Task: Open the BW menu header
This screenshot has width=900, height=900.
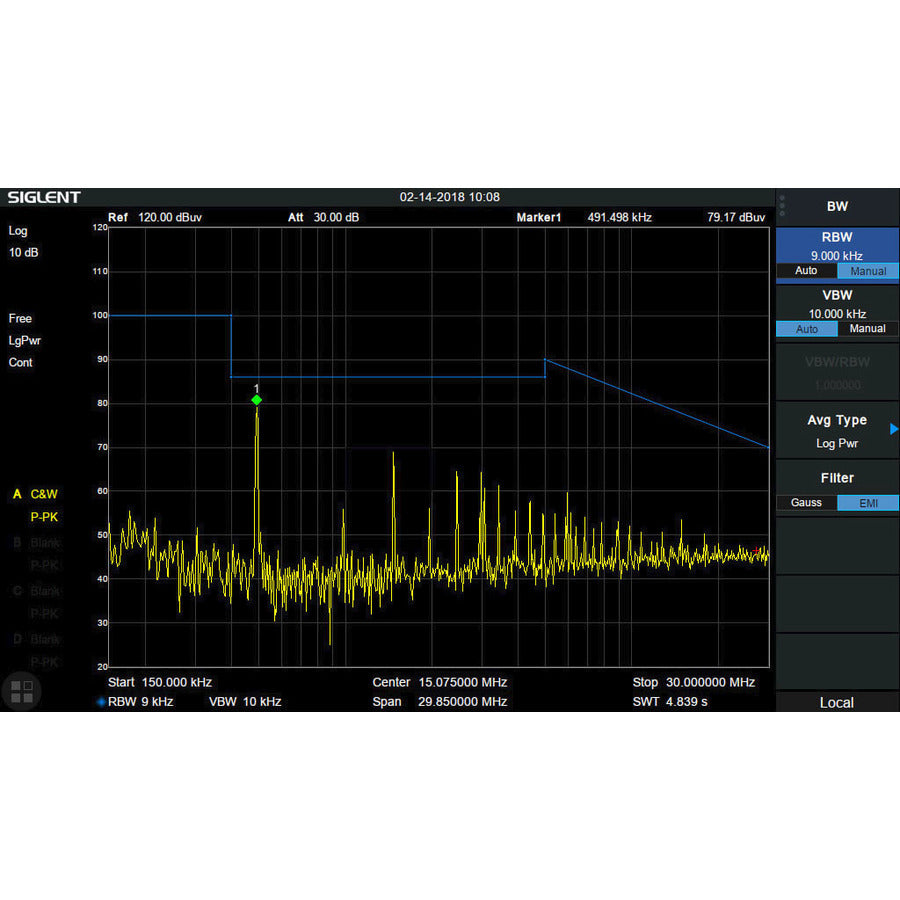Action: point(836,206)
